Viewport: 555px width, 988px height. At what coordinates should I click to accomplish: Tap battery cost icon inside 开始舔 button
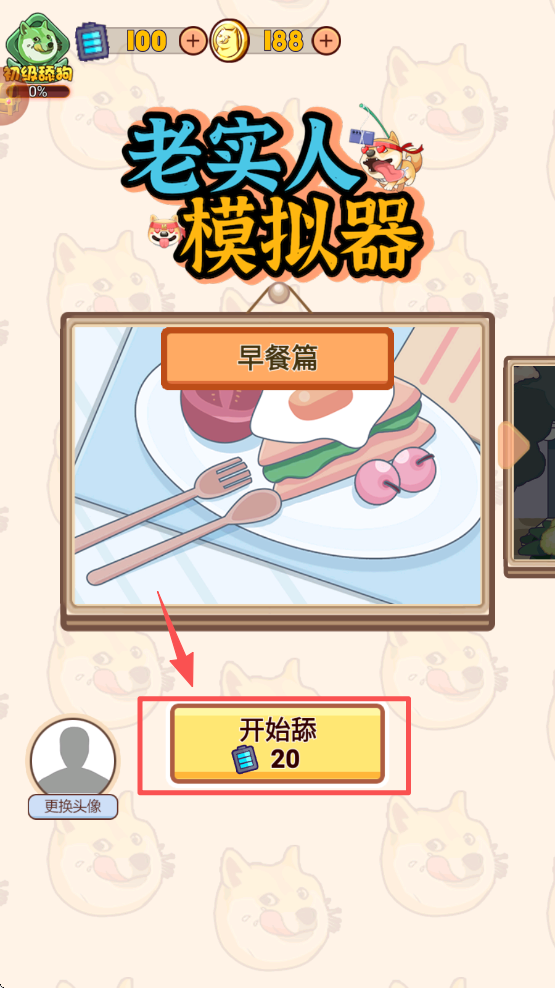point(244,759)
